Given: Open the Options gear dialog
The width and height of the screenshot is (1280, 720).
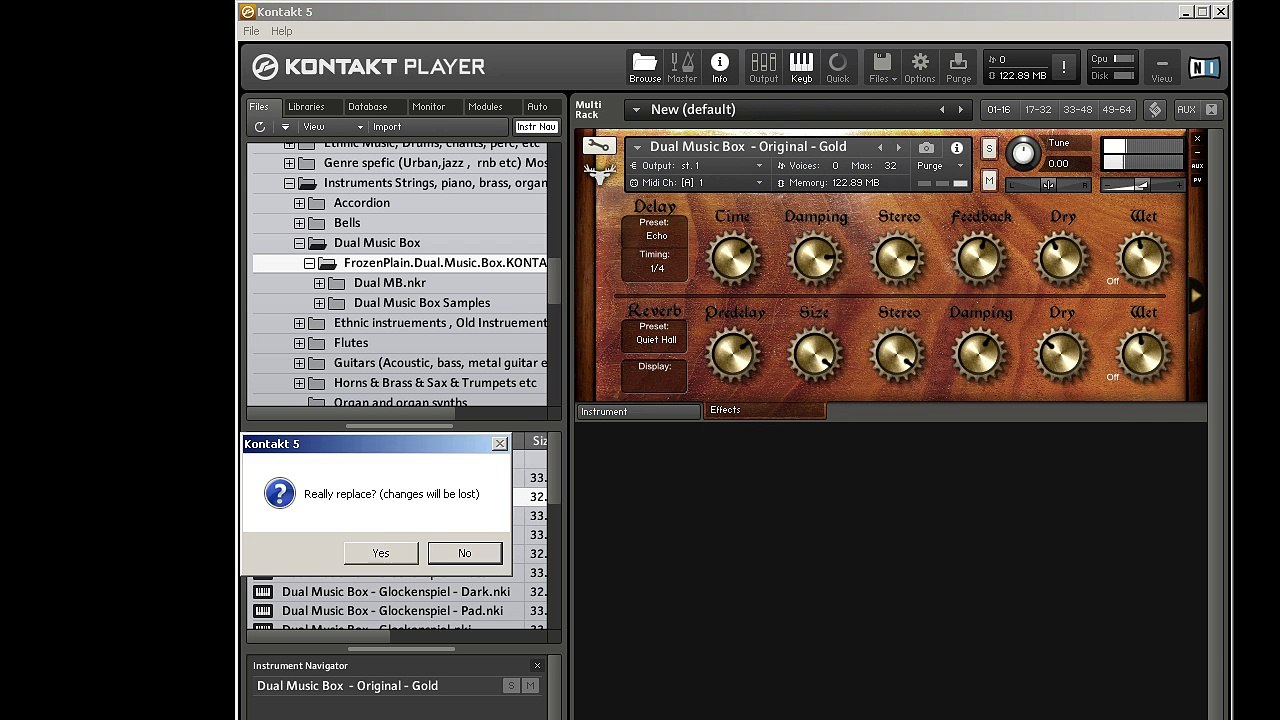Looking at the screenshot, I should [920, 67].
